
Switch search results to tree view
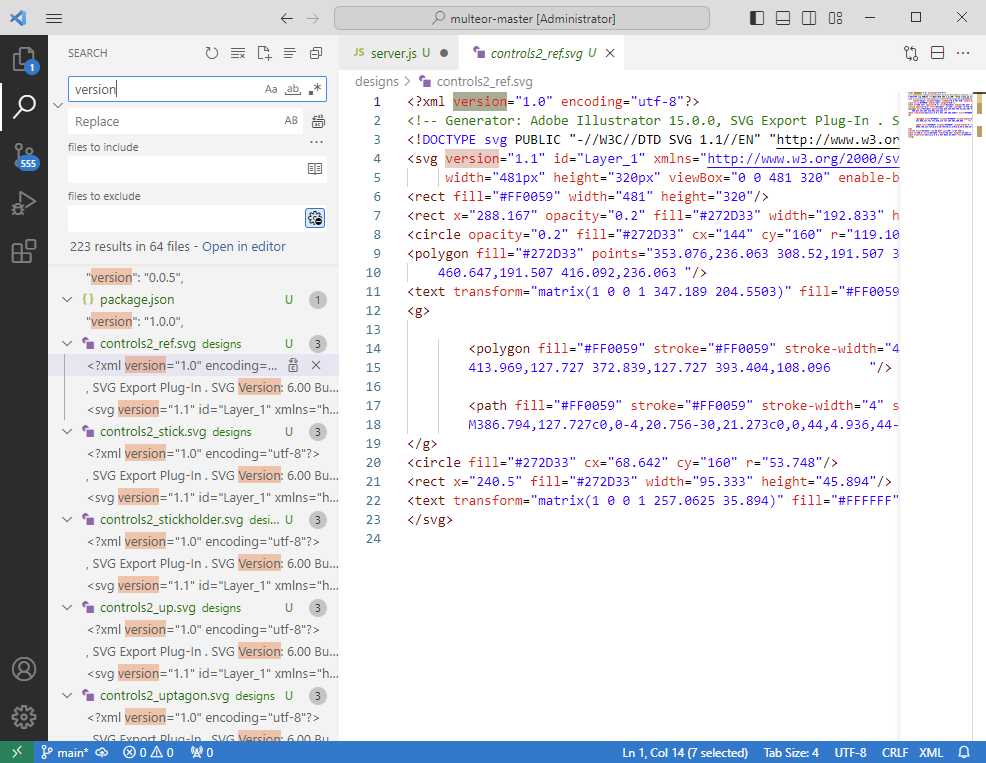click(289, 53)
